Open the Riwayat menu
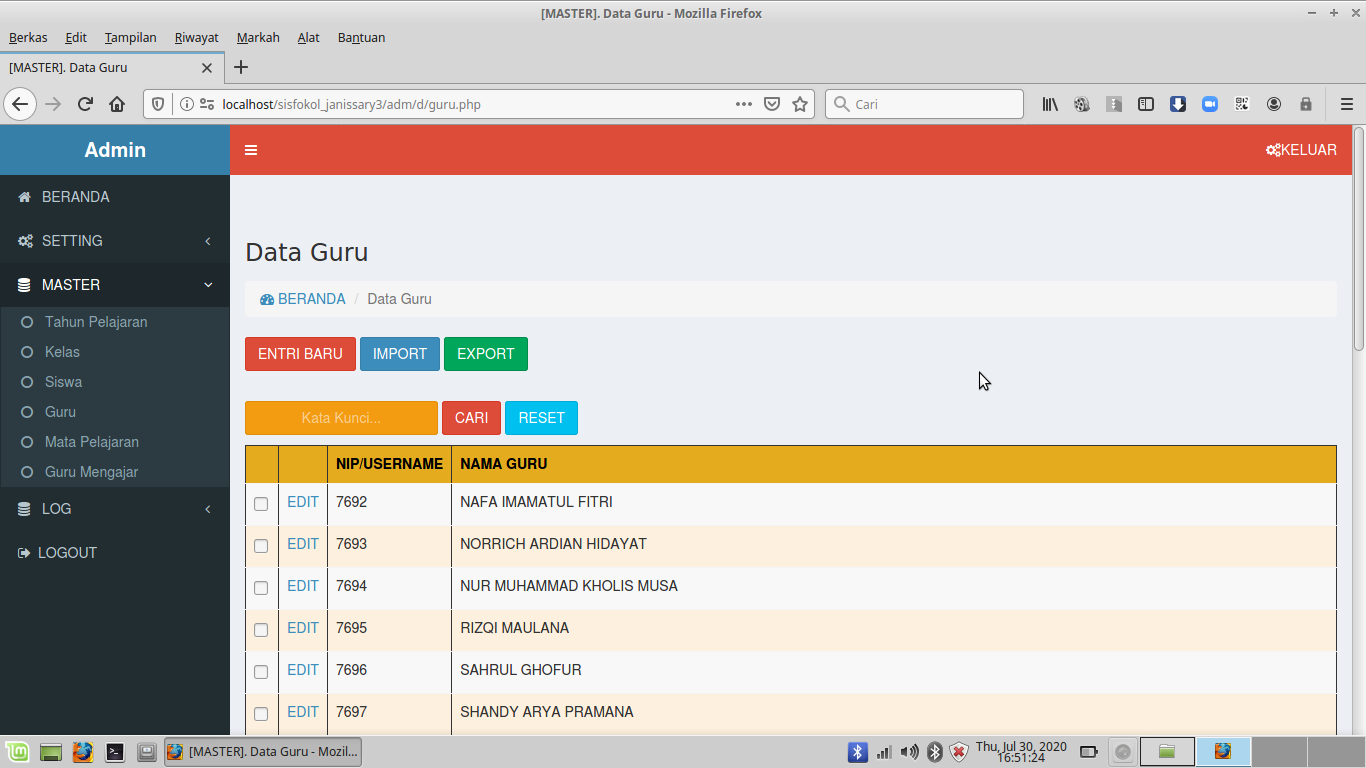The height and width of the screenshot is (768, 1366). [x=196, y=37]
